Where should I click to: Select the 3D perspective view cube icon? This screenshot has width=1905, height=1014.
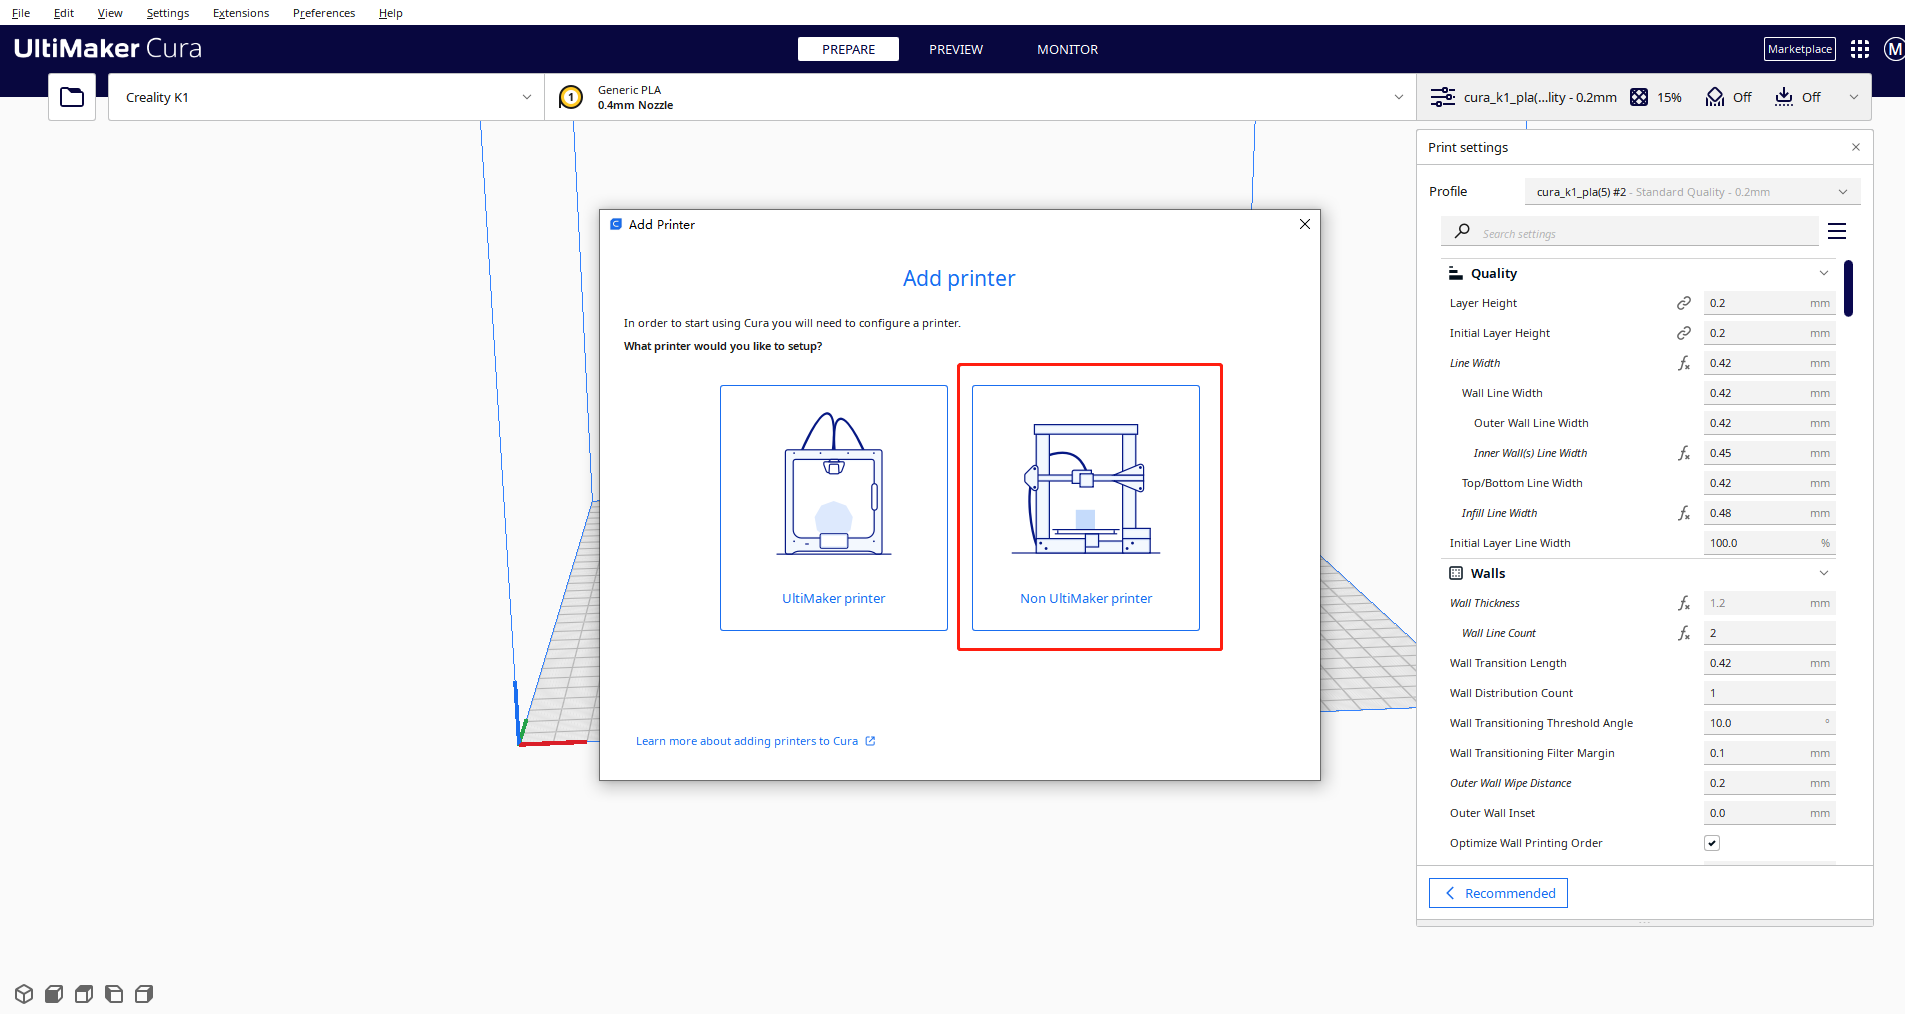(x=24, y=994)
